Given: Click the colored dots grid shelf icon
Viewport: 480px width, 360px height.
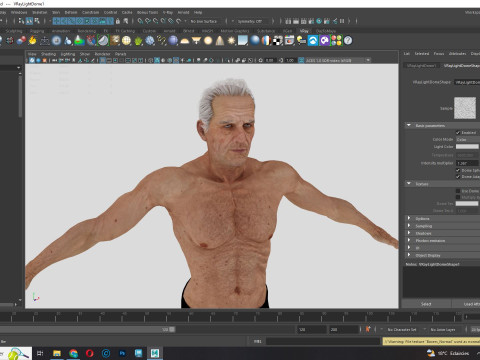Looking at the screenshot, I should [x=336, y=41].
